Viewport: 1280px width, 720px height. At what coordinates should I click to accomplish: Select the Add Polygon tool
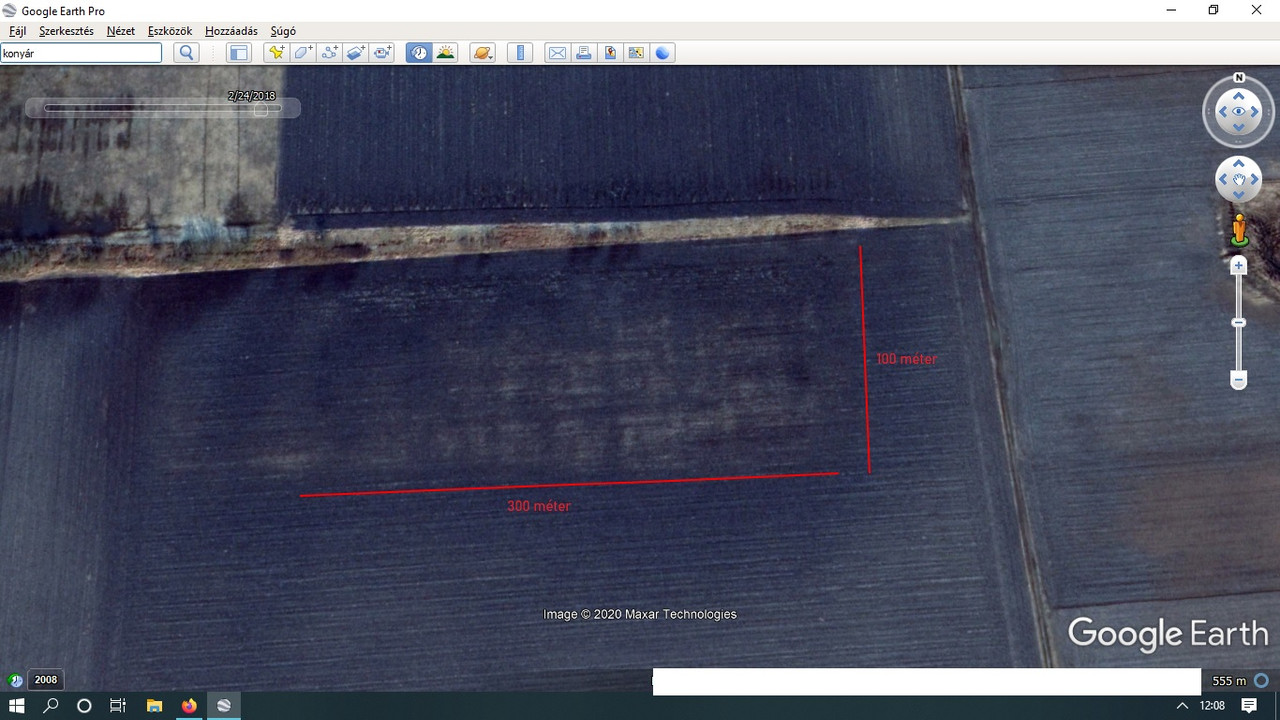coord(303,53)
